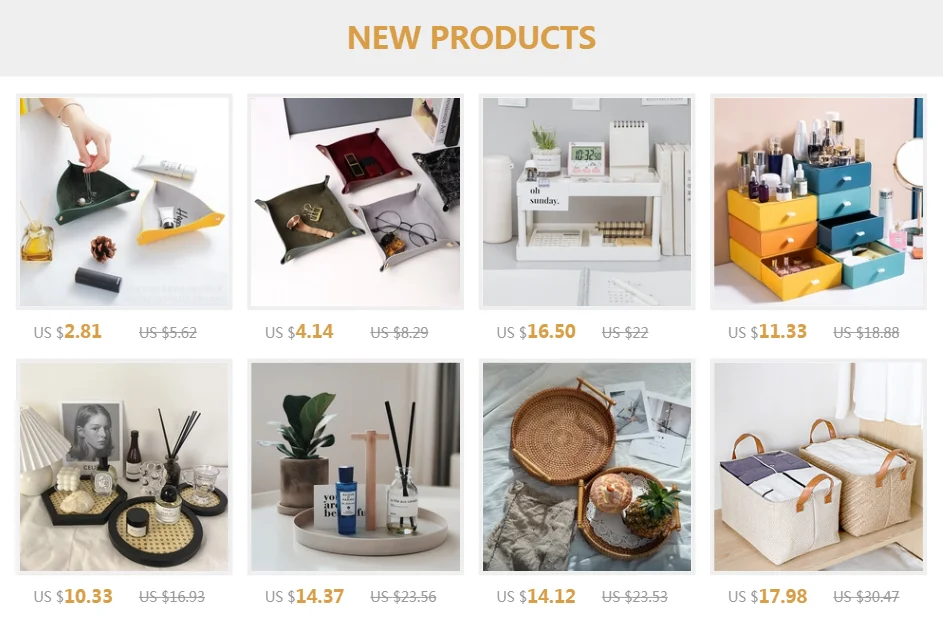View the black rattan coaster trays product
Screen dimensions: 943x643
(x=124, y=467)
